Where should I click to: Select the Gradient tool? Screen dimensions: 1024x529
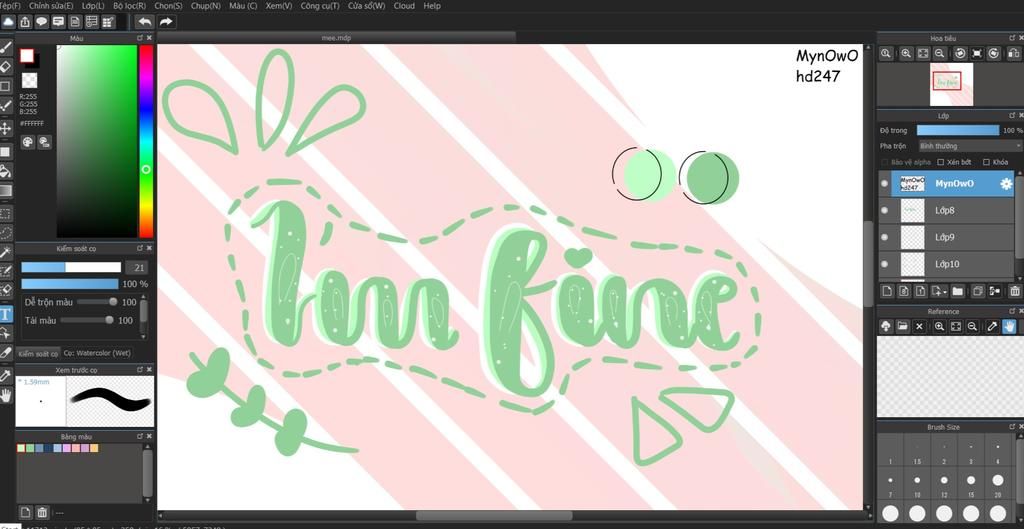point(5,191)
